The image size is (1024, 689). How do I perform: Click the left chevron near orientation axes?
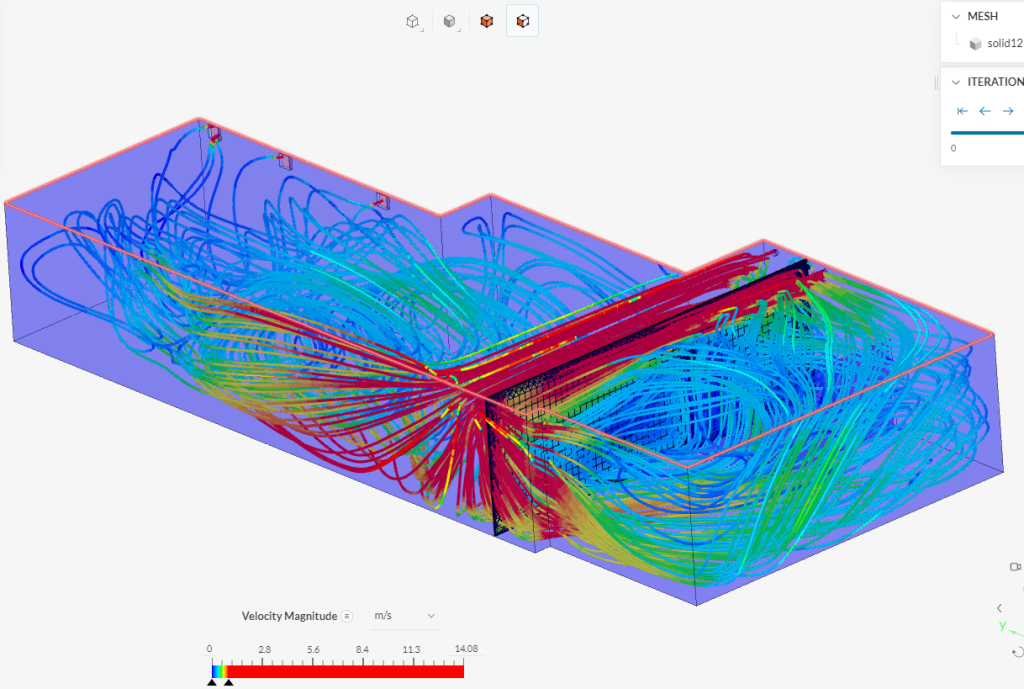pyautogui.click(x=999, y=608)
